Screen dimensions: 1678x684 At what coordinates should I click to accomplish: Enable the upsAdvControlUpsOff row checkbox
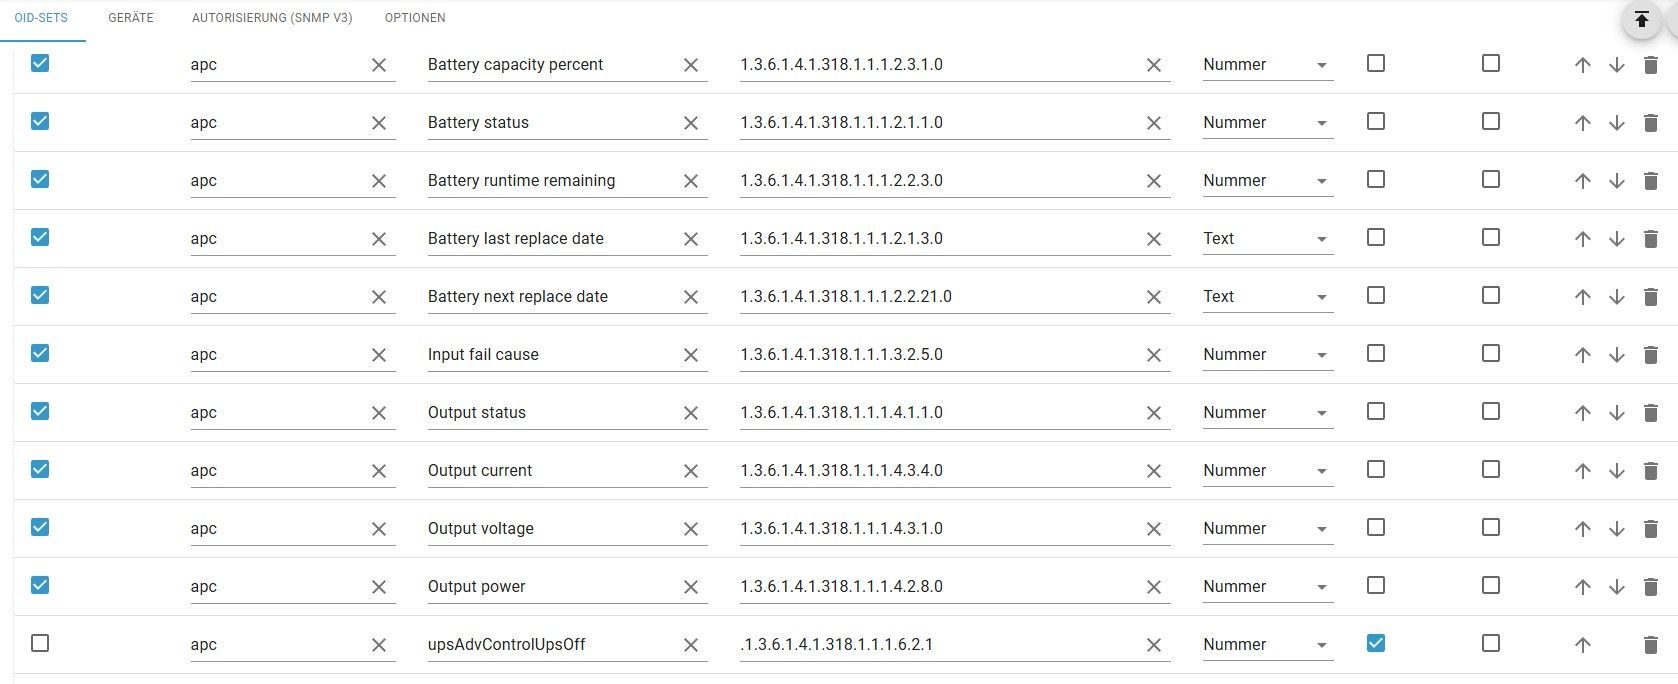40,643
